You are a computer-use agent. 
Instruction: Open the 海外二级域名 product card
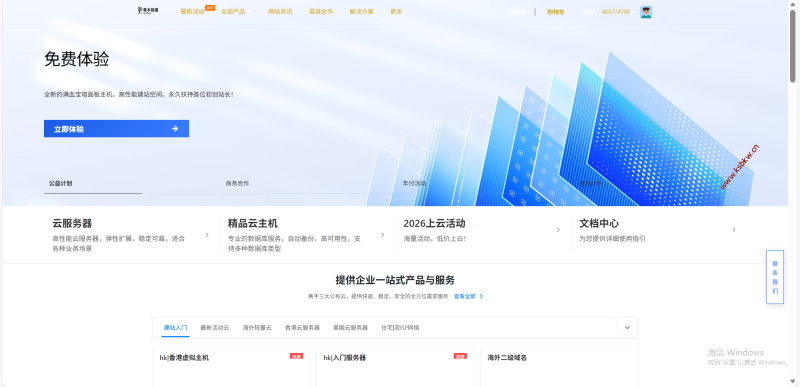[x=559, y=367]
